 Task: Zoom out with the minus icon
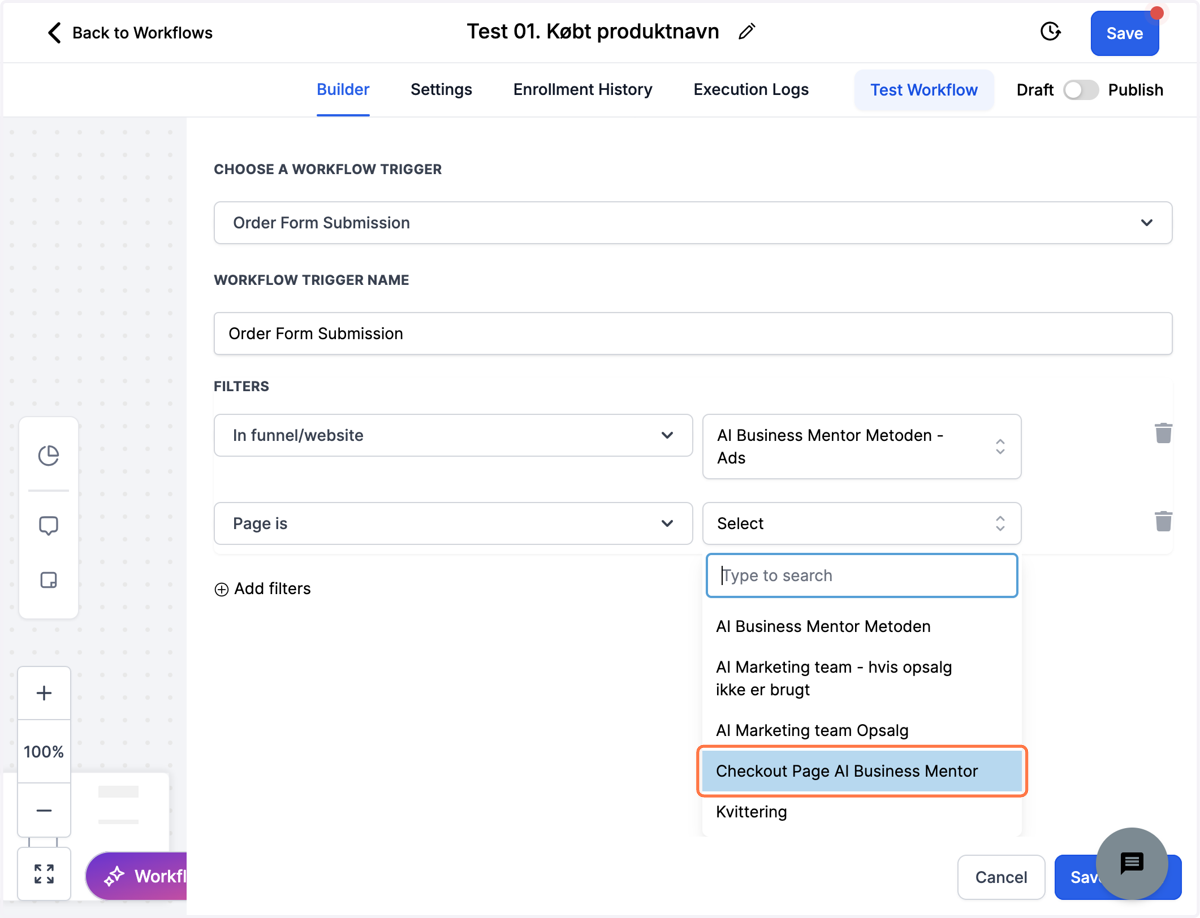(44, 810)
